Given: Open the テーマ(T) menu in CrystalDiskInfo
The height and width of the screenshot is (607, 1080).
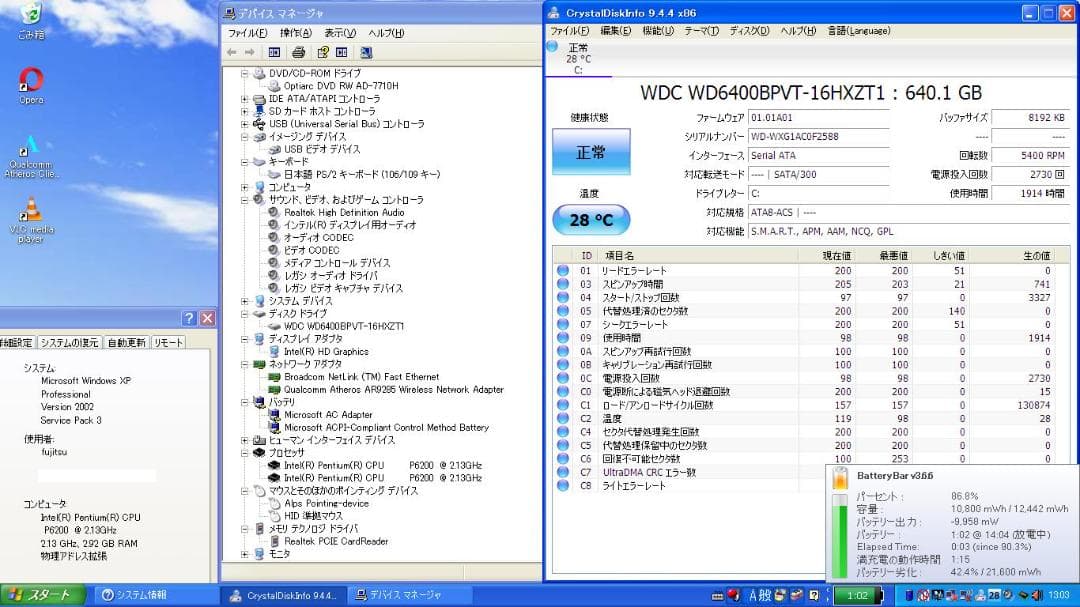Looking at the screenshot, I should click(x=701, y=31).
